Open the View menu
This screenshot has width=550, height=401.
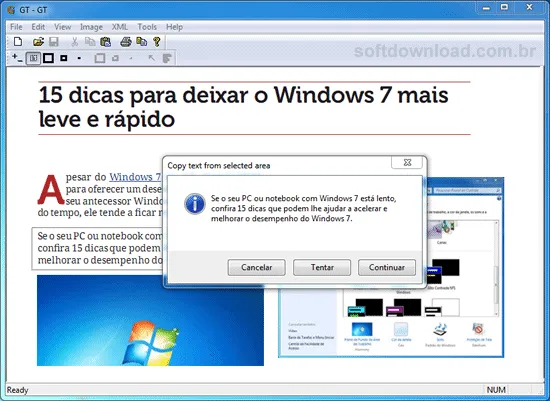pos(62,27)
